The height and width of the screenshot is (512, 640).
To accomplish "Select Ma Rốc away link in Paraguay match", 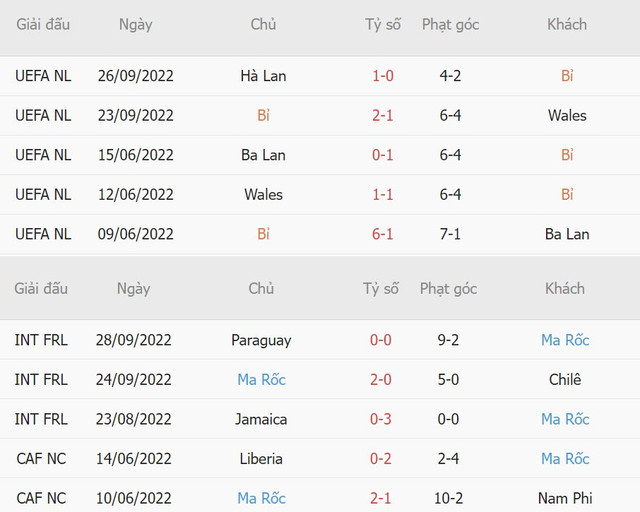I will (565, 340).
